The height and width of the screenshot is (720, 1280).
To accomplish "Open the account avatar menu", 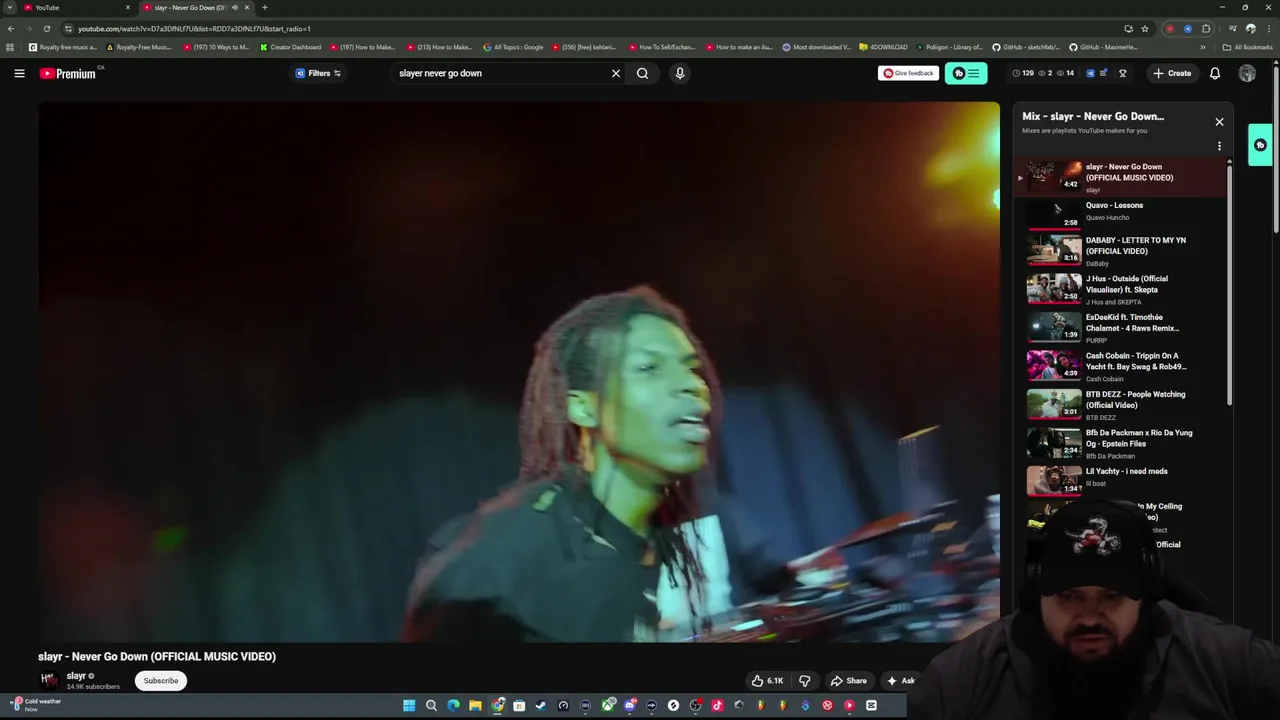I will click(1247, 73).
